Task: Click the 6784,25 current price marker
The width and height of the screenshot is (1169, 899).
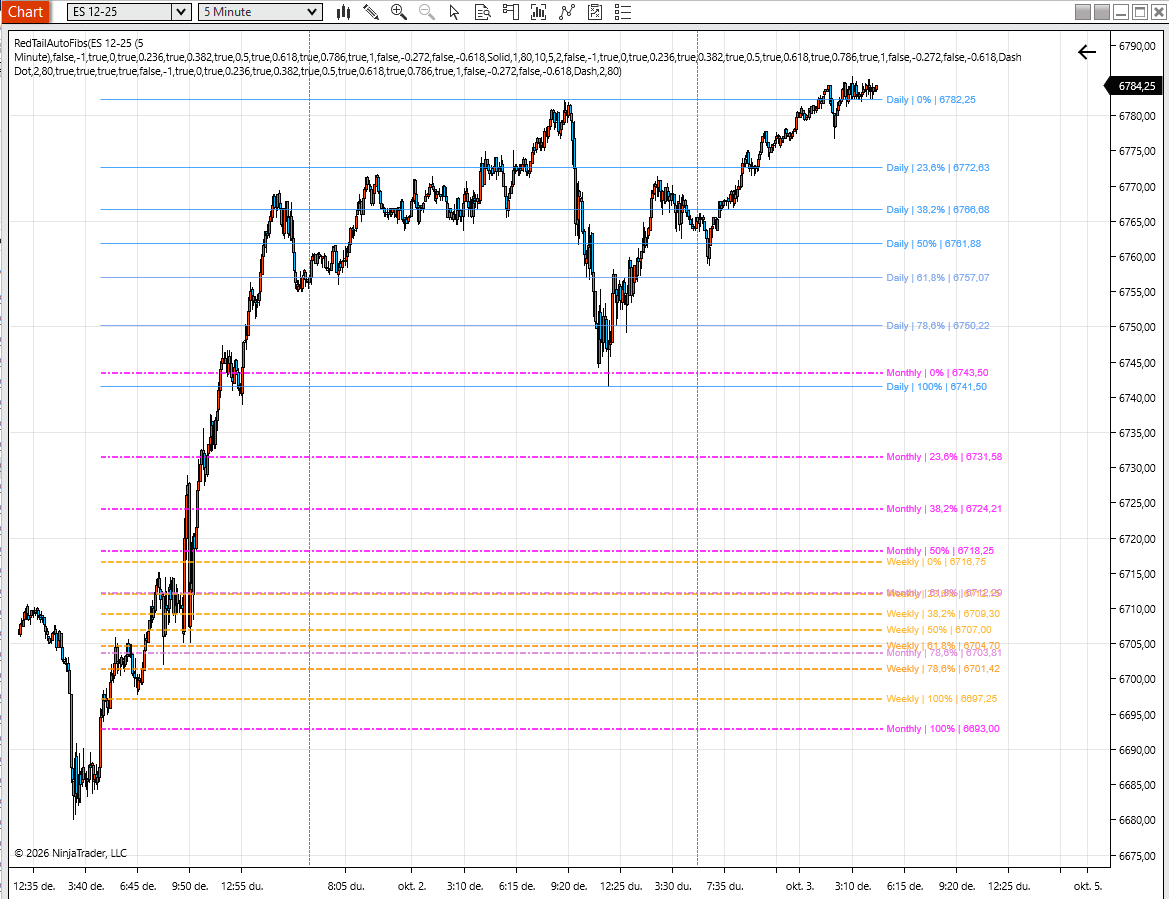Action: coord(1135,86)
